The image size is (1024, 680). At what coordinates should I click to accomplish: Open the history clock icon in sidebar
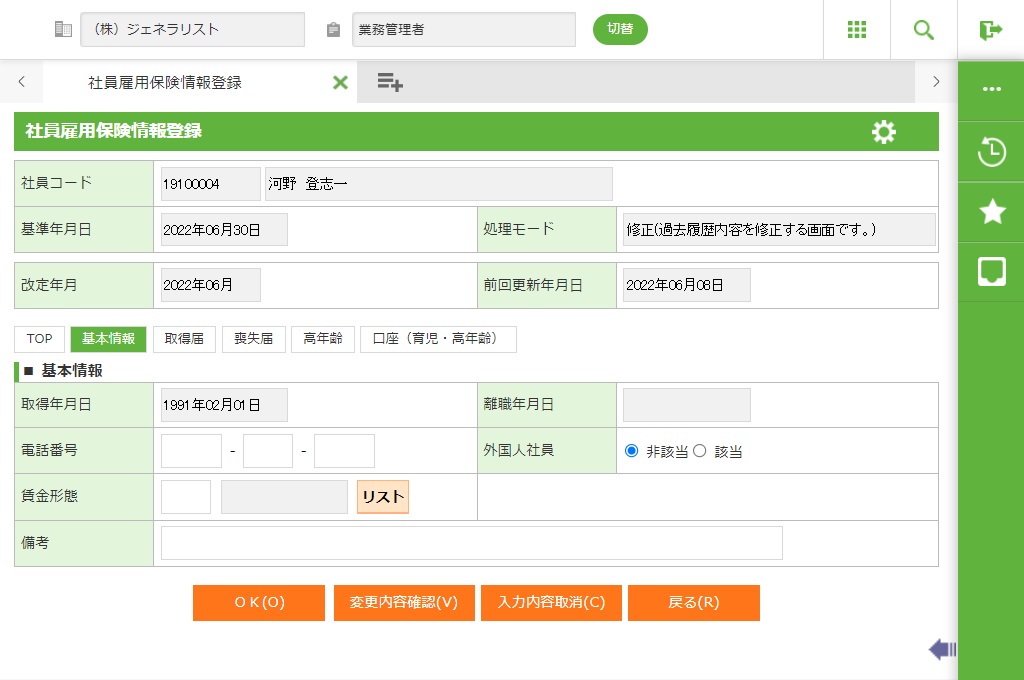click(x=991, y=152)
